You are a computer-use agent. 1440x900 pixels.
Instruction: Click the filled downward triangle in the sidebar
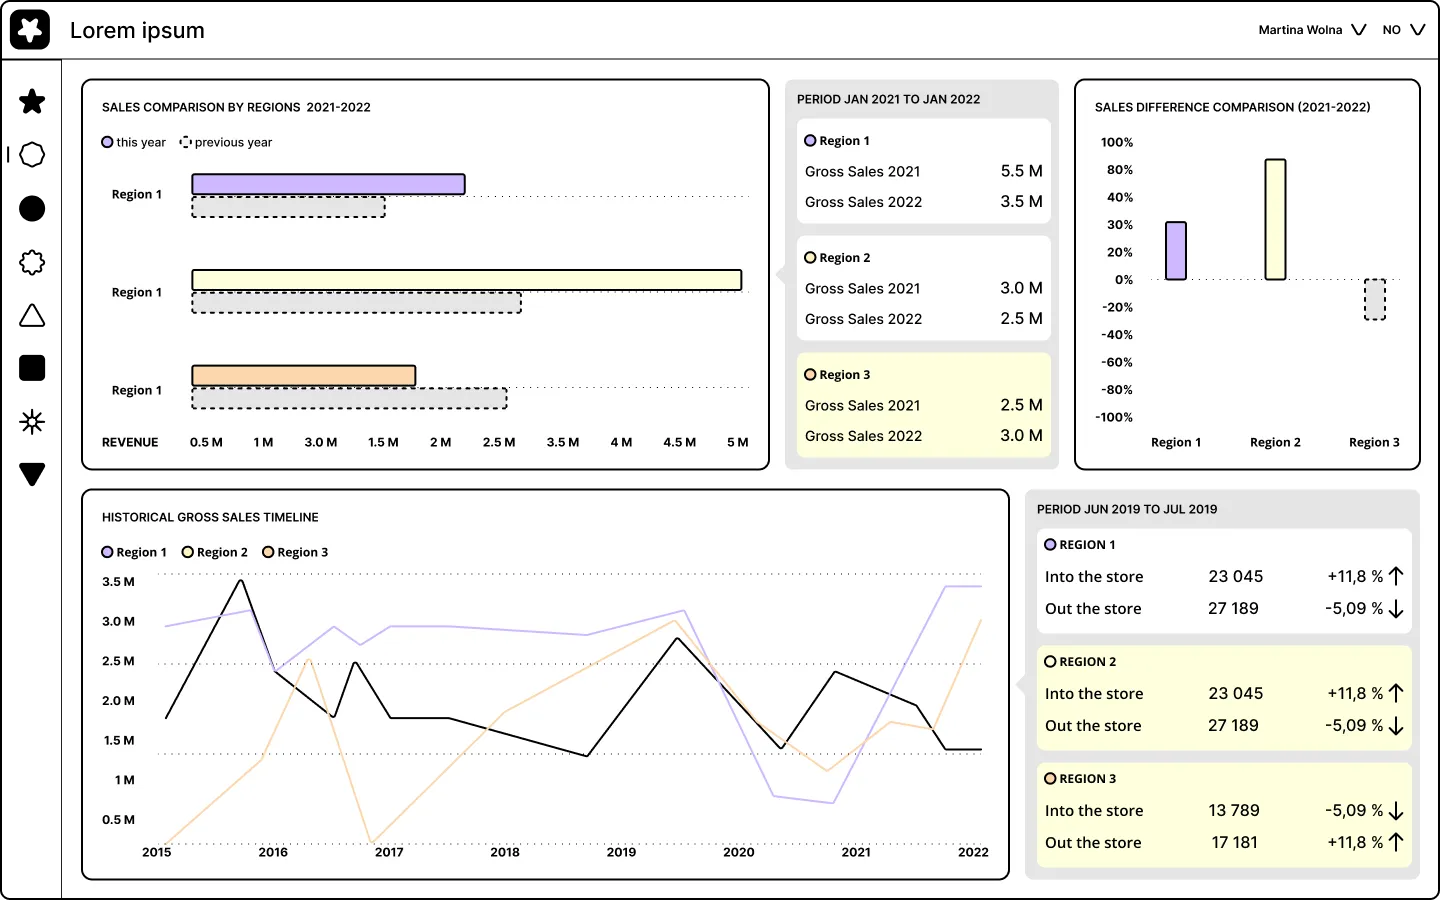point(32,474)
